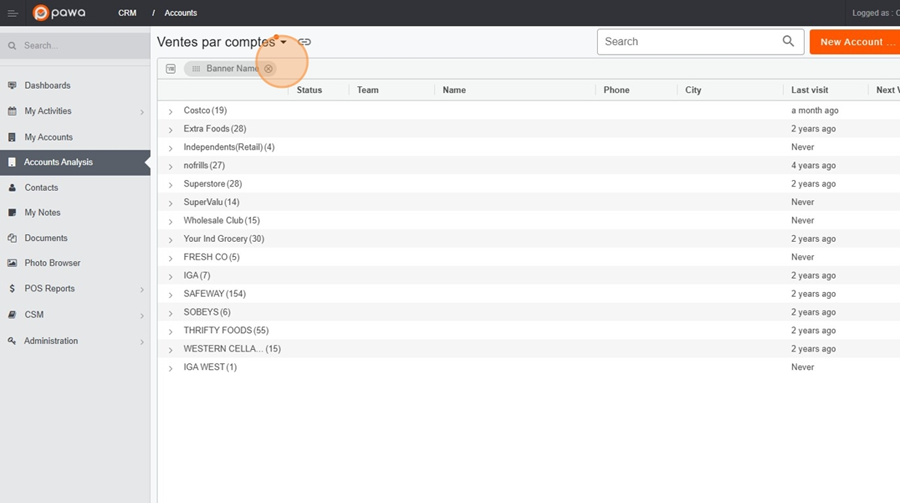The image size is (900, 503).
Task: Click the Photo Browser image icon
Action: [12, 263]
